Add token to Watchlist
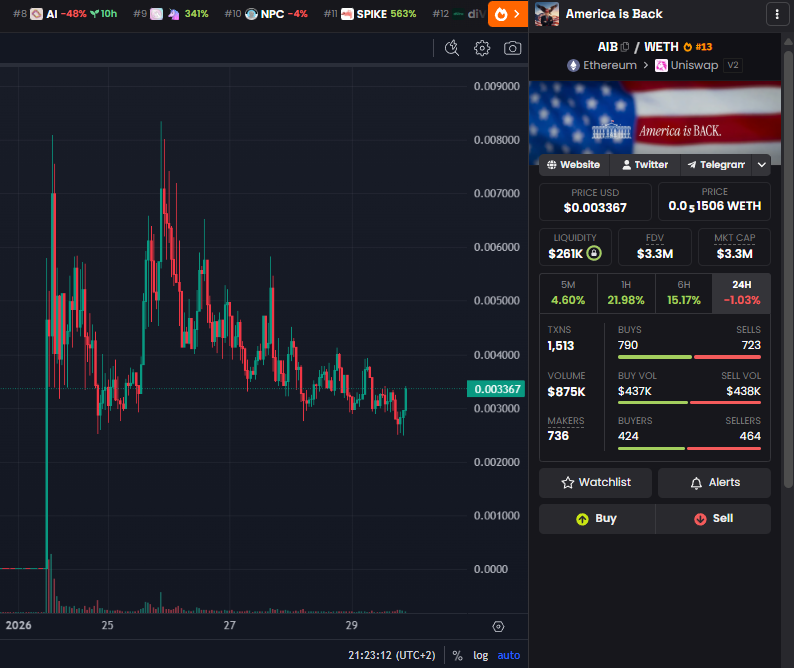This screenshot has height=668, width=794. (596, 483)
